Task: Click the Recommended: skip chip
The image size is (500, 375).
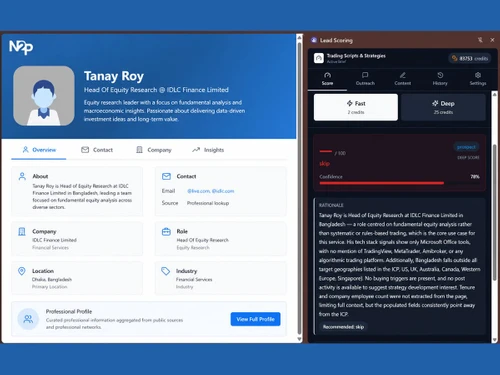Action: click(x=343, y=327)
